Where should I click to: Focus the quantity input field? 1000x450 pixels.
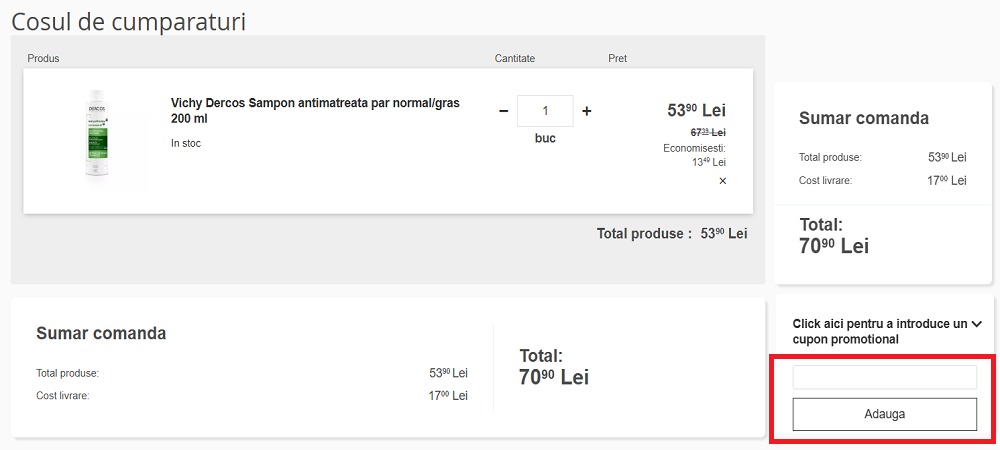(x=545, y=111)
